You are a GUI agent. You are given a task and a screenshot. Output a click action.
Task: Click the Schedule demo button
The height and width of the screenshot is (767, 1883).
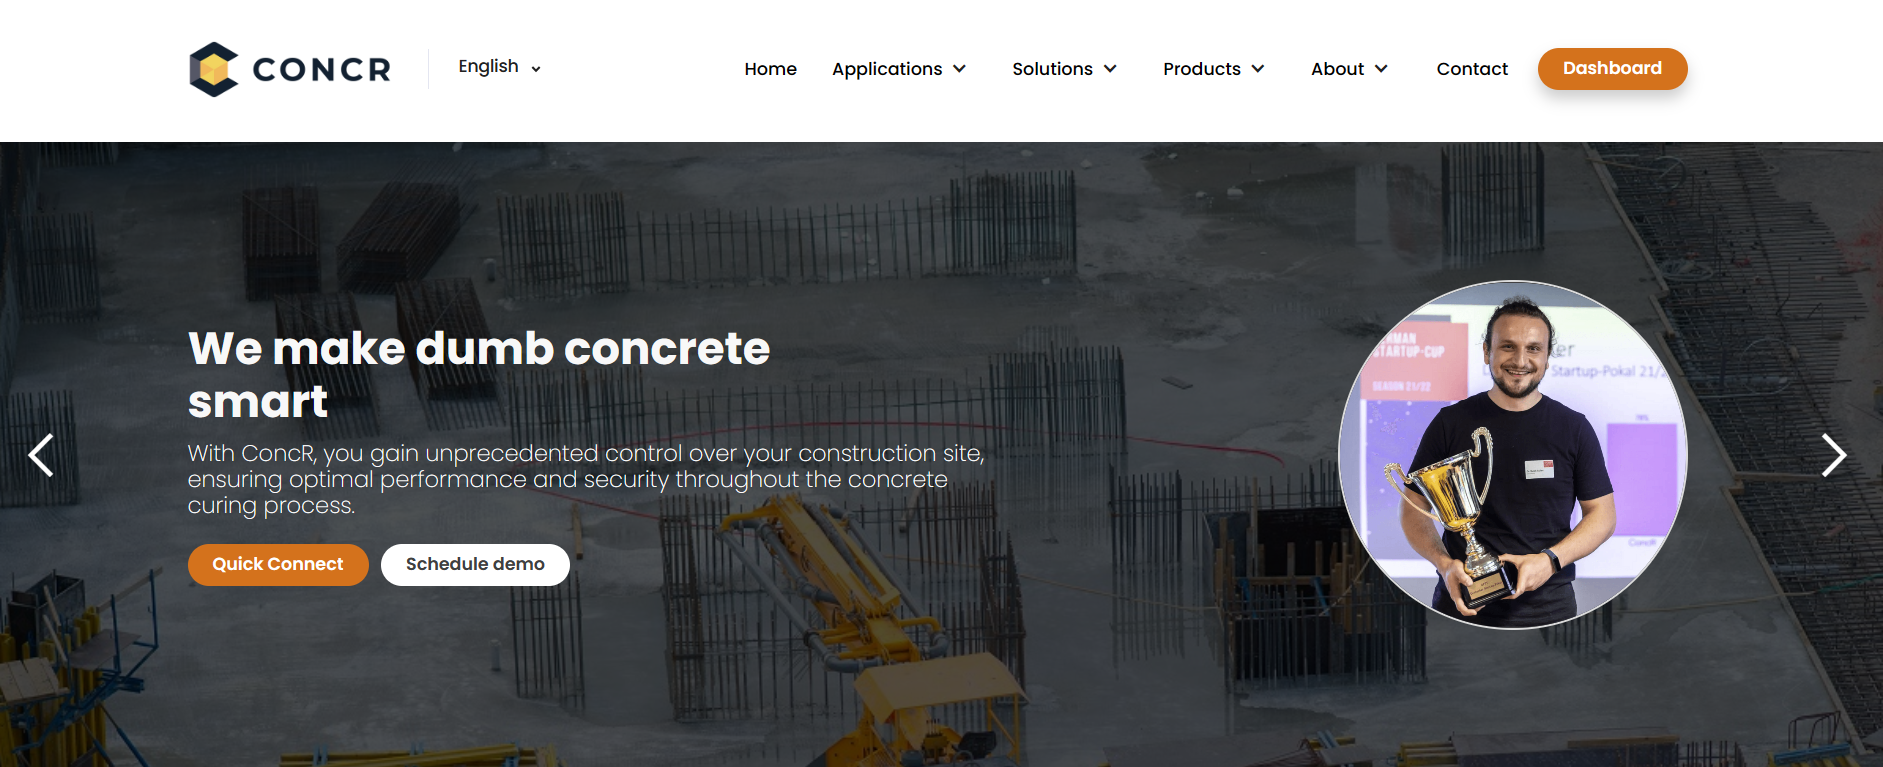pyautogui.click(x=475, y=565)
